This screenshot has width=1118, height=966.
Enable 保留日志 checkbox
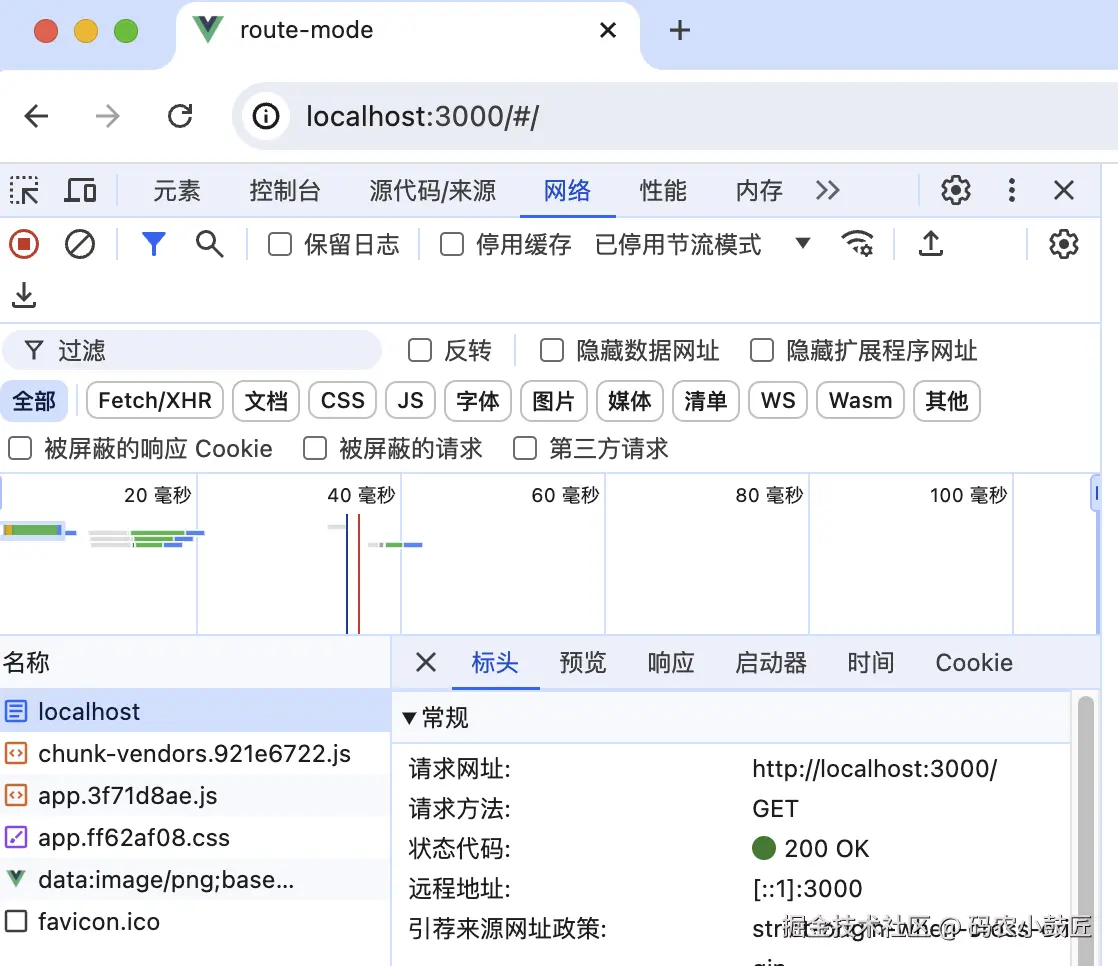[280, 245]
